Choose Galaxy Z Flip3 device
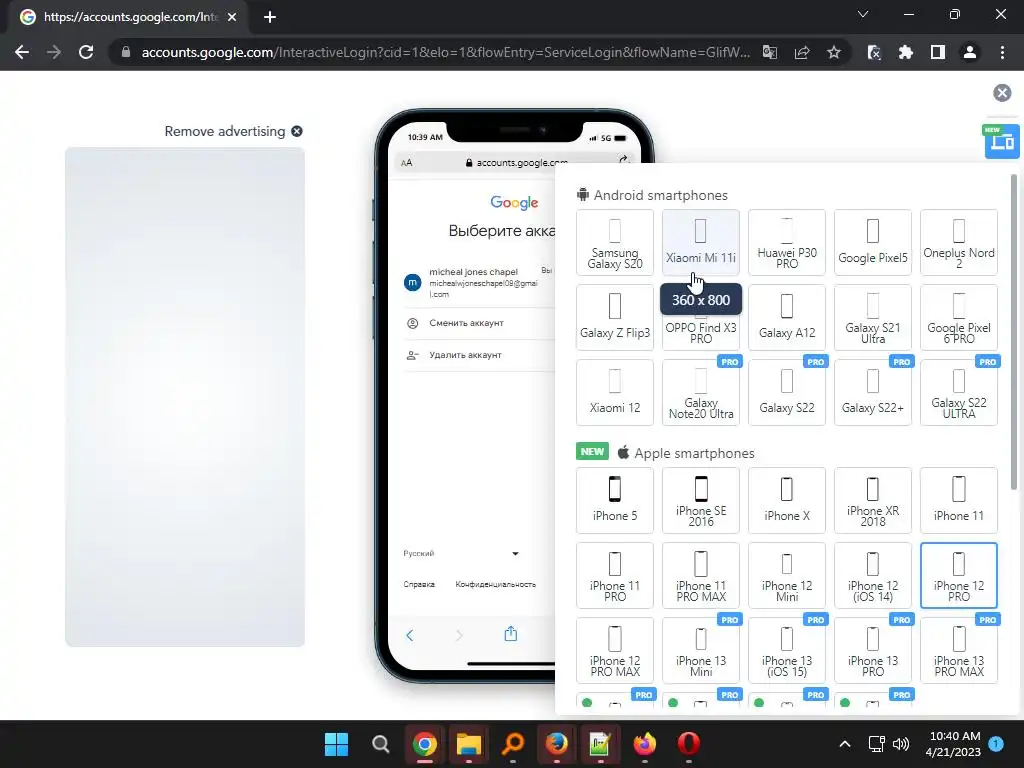1024x768 pixels. click(x=615, y=317)
